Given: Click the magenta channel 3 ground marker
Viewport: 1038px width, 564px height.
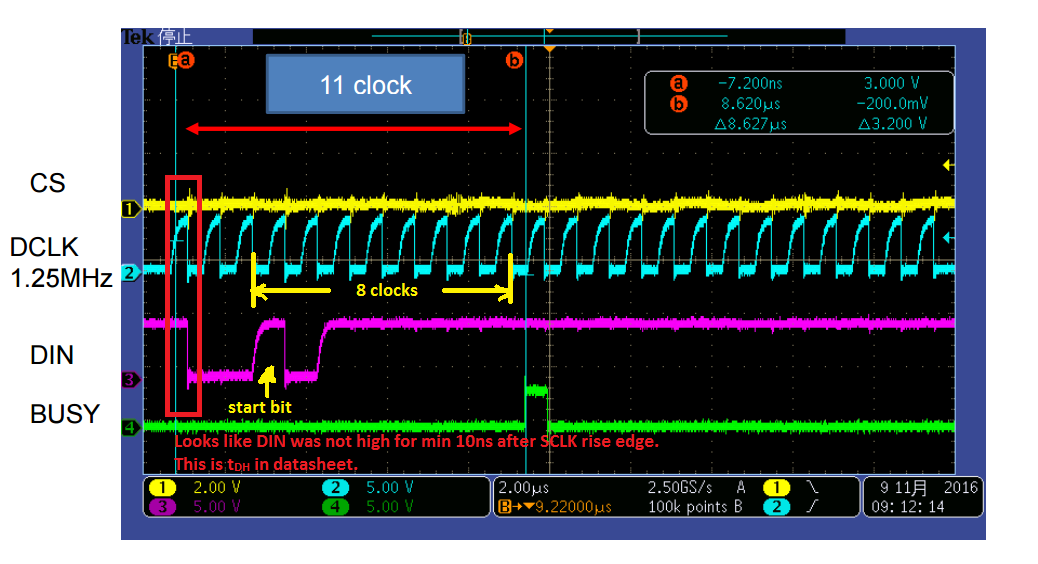Looking at the screenshot, I should tap(131, 380).
